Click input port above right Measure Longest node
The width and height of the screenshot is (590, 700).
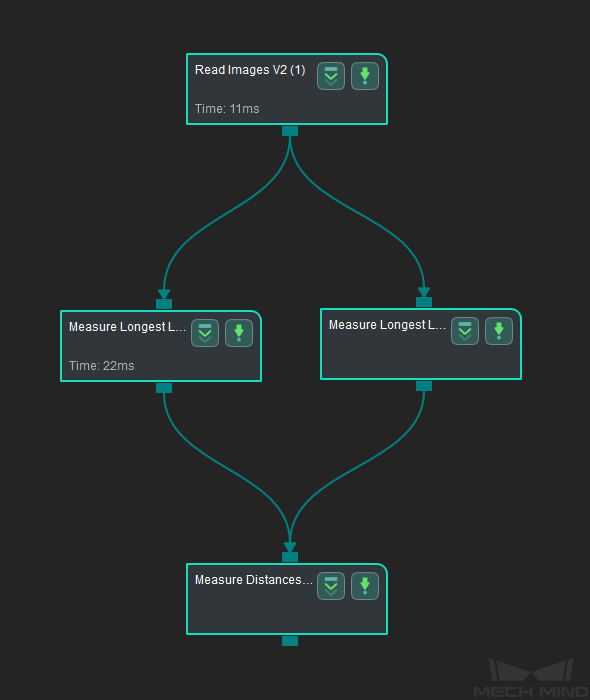tap(424, 302)
